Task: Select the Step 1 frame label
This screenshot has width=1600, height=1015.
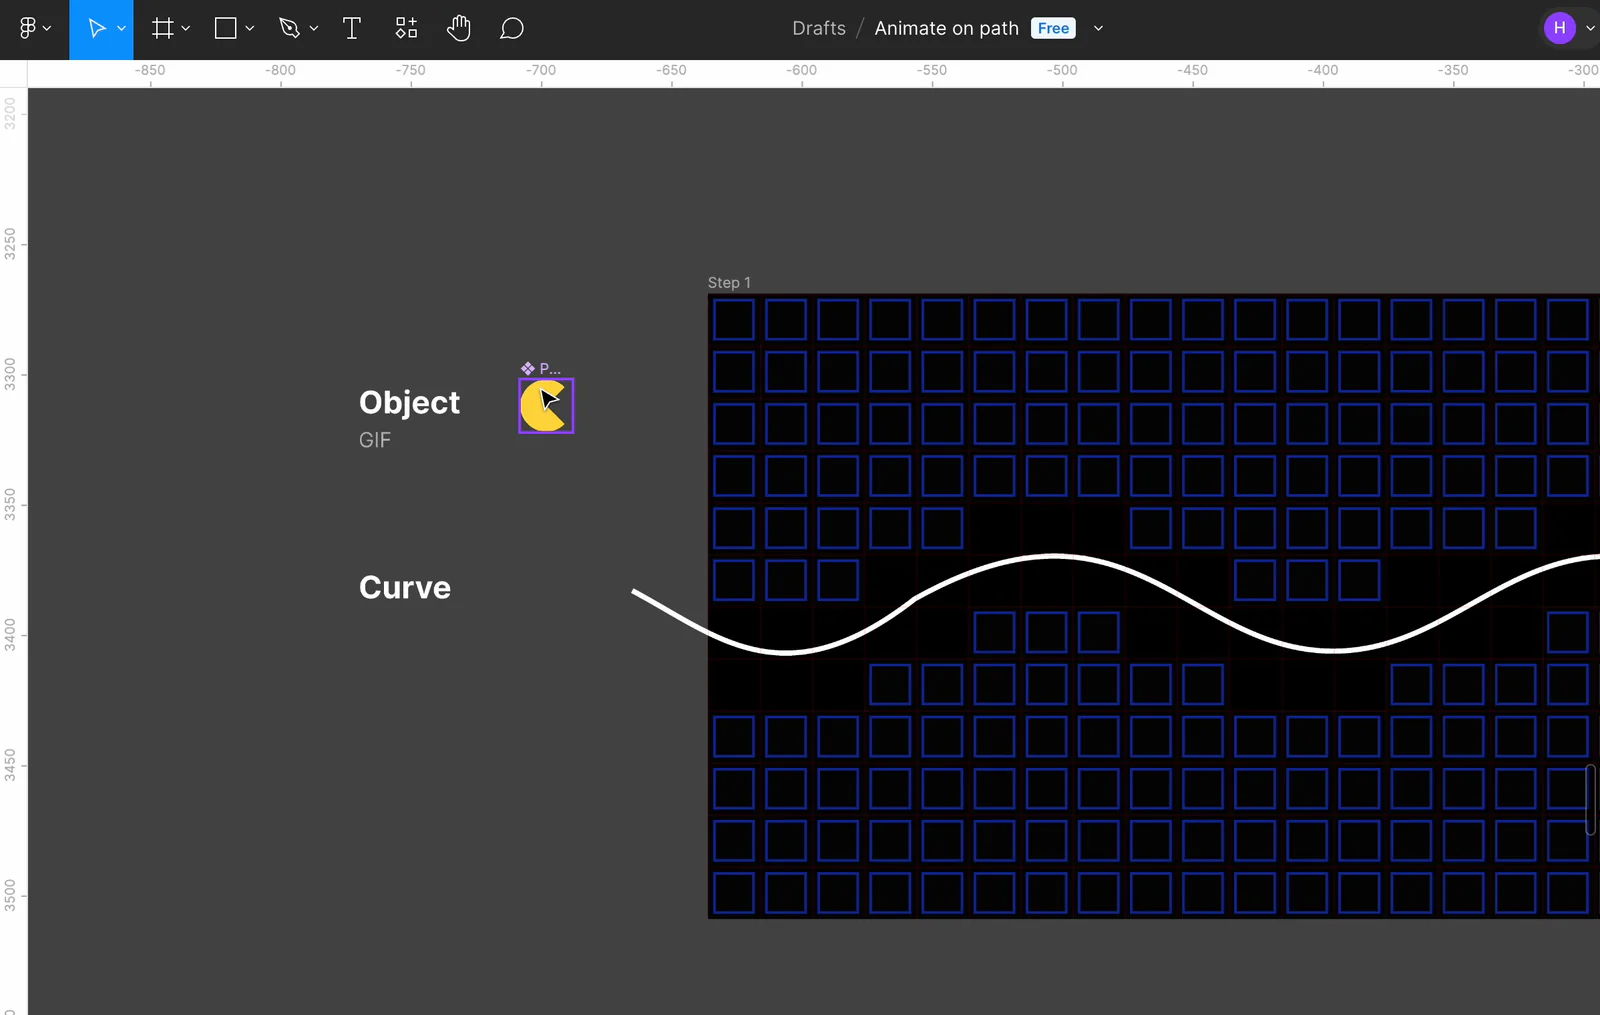Action: 729,283
